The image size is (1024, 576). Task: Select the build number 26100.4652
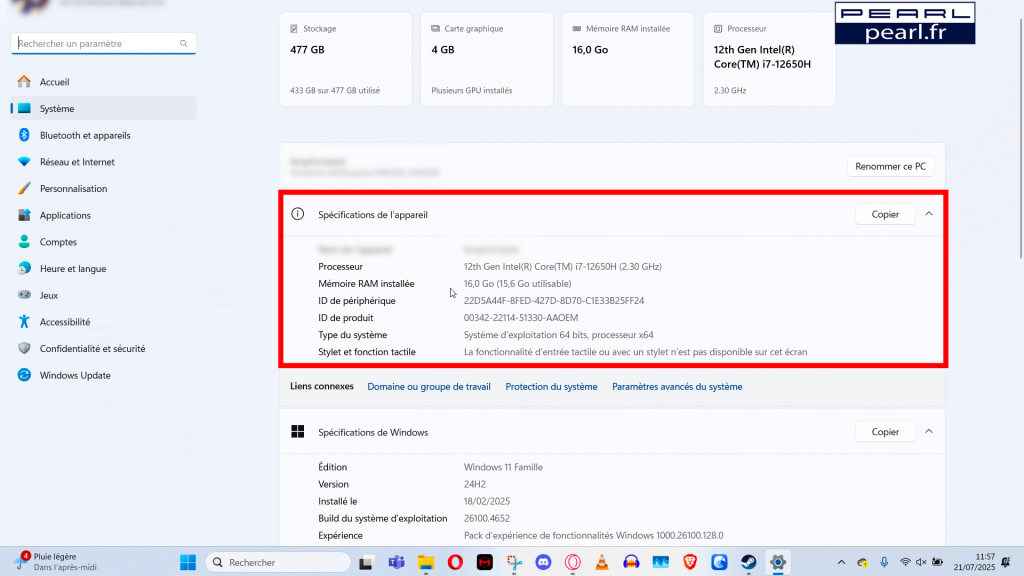click(487, 519)
